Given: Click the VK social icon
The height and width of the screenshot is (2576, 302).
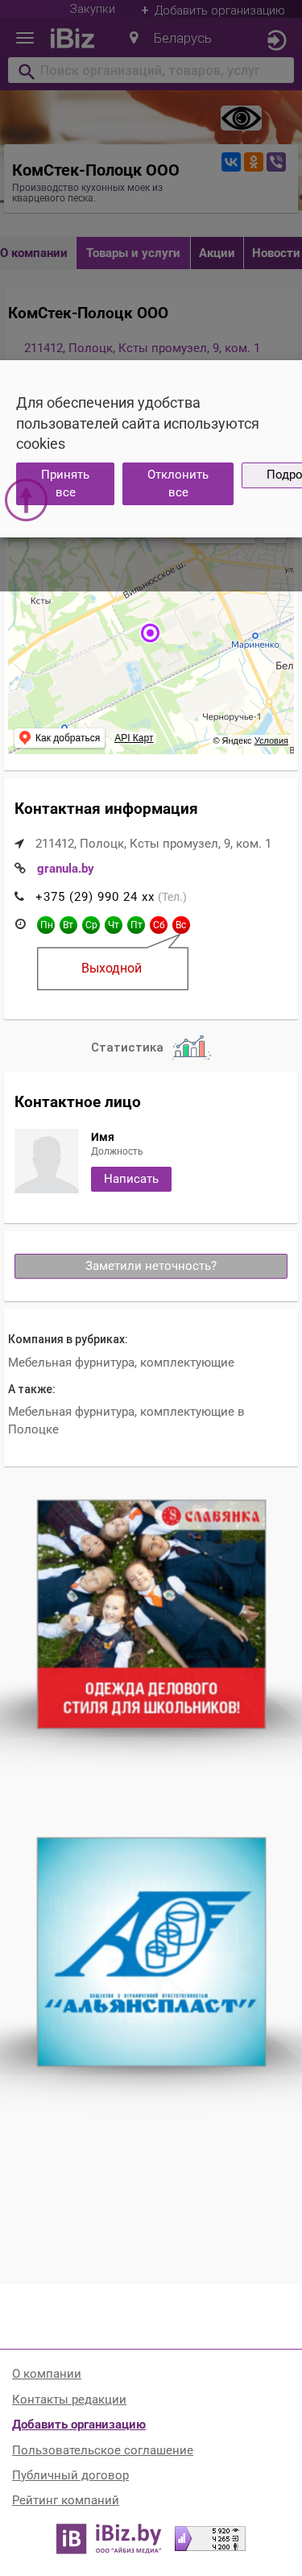Looking at the screenshot, I should coord(230,162).
